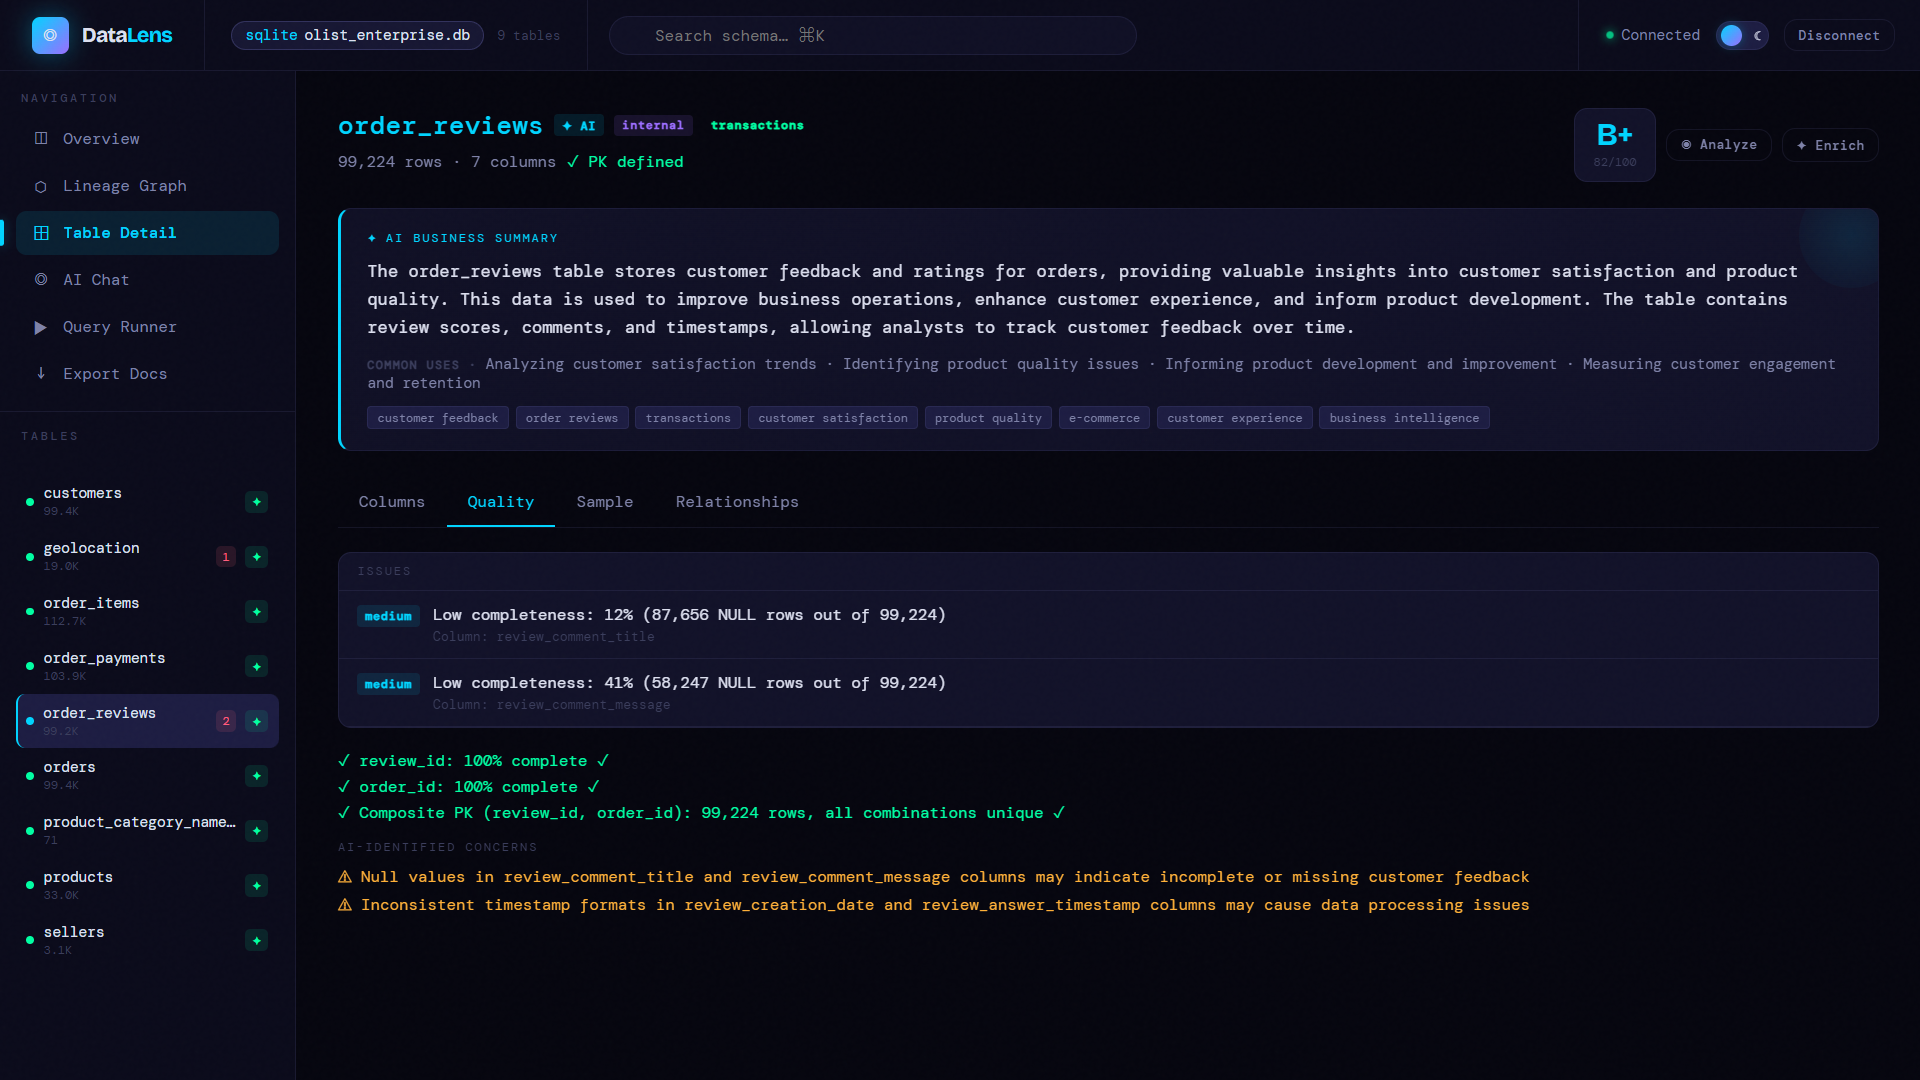Select Table Detail in the navigation
This screenshot has height=1080, width=1920.
147,233
